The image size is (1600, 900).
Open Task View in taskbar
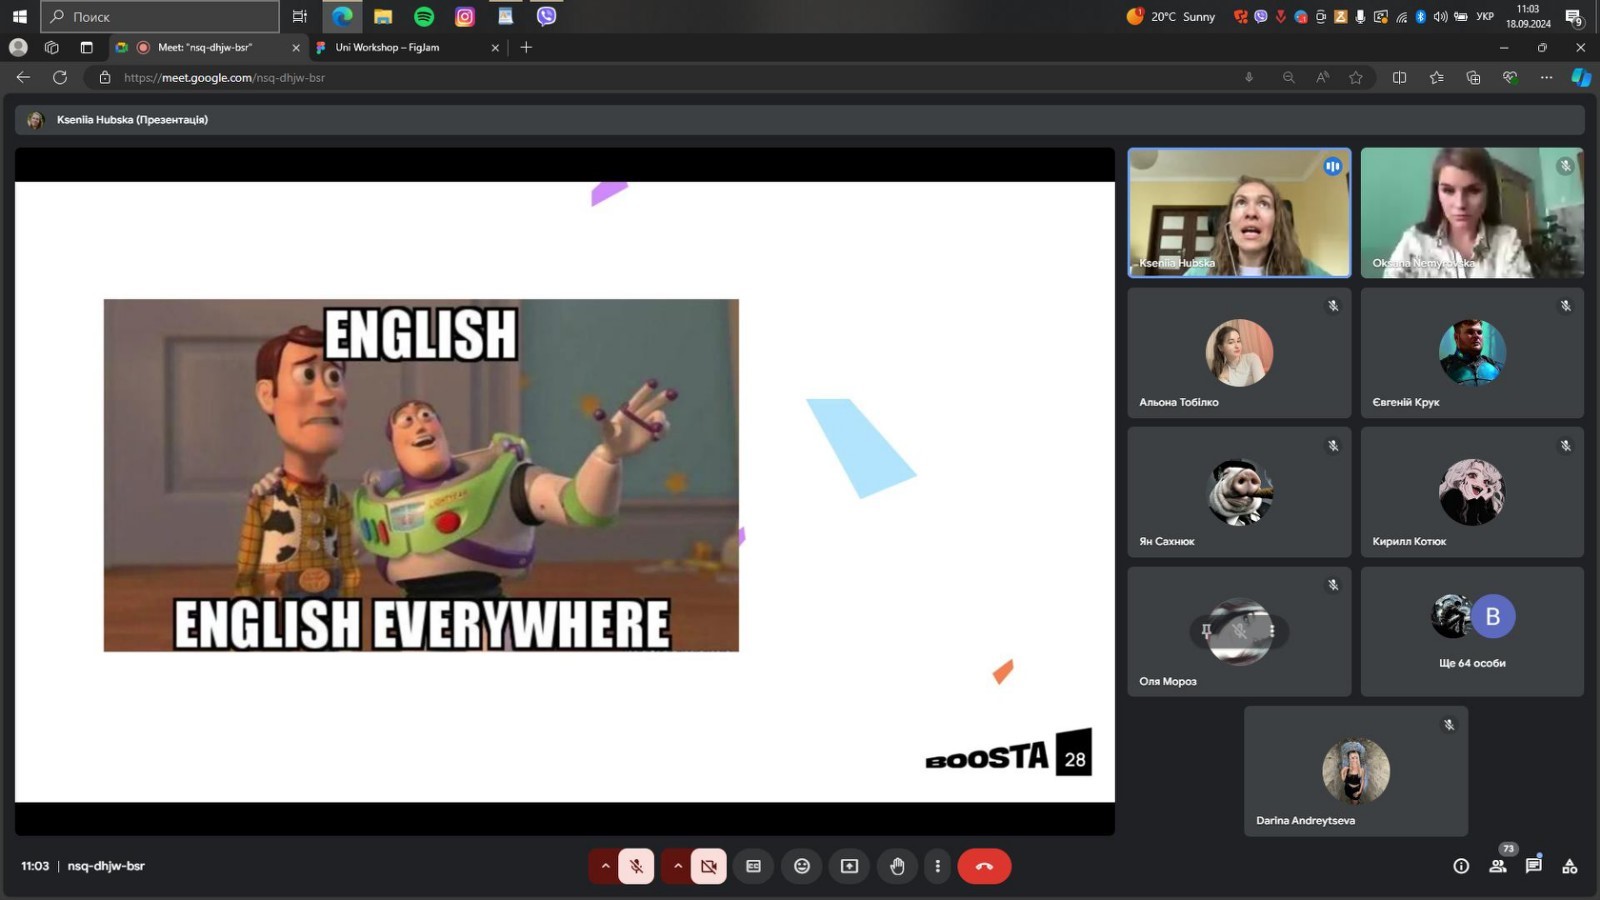pos(299,16)
